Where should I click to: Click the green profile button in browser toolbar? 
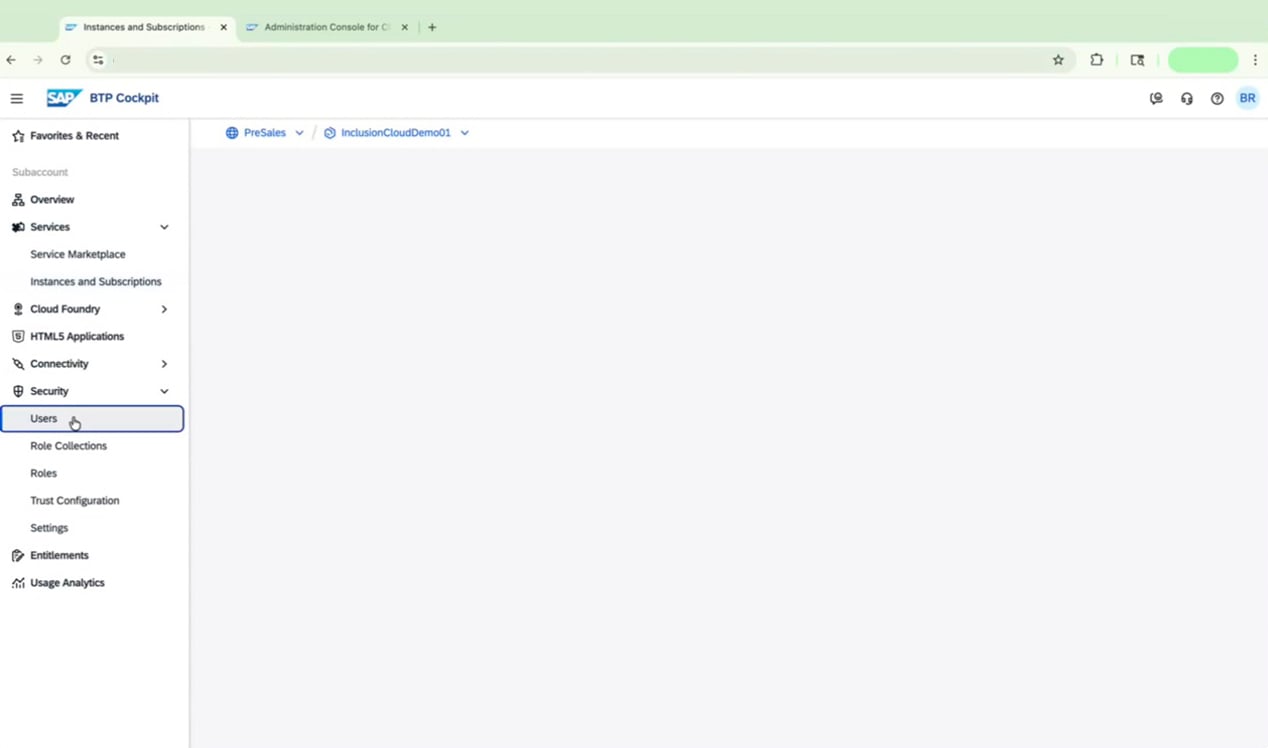1203,60
